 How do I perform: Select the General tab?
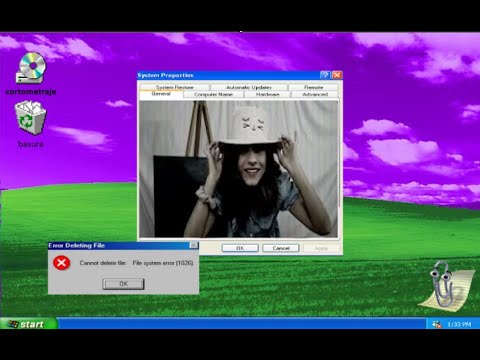click(161, 94)
